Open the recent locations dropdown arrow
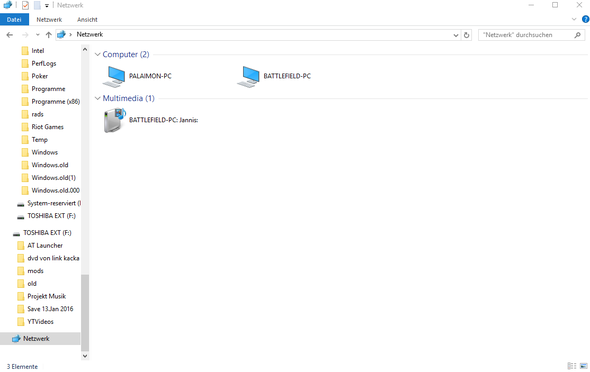Viewport: 590px width, 372px height. tap(38, 35)
